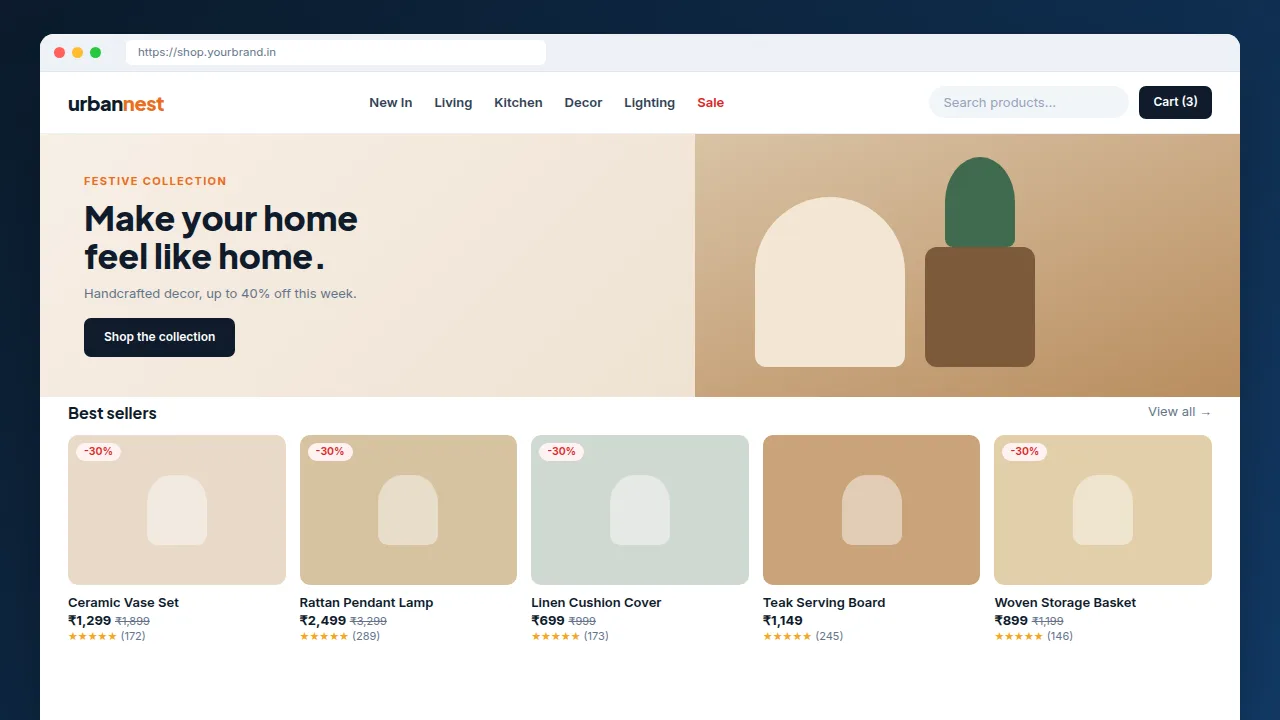Click the Linen Cushion Cover title
Image resolution: width=1280 pixels, height=720 pixels.
pyautogui.click(x=596, y=603)
